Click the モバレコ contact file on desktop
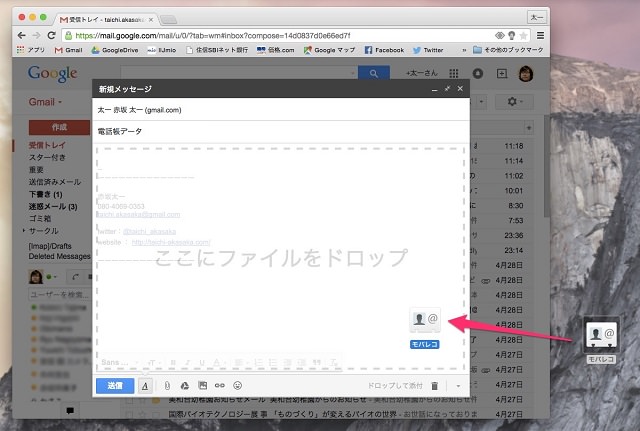This screenshot has height=431, width=640. 601,340
